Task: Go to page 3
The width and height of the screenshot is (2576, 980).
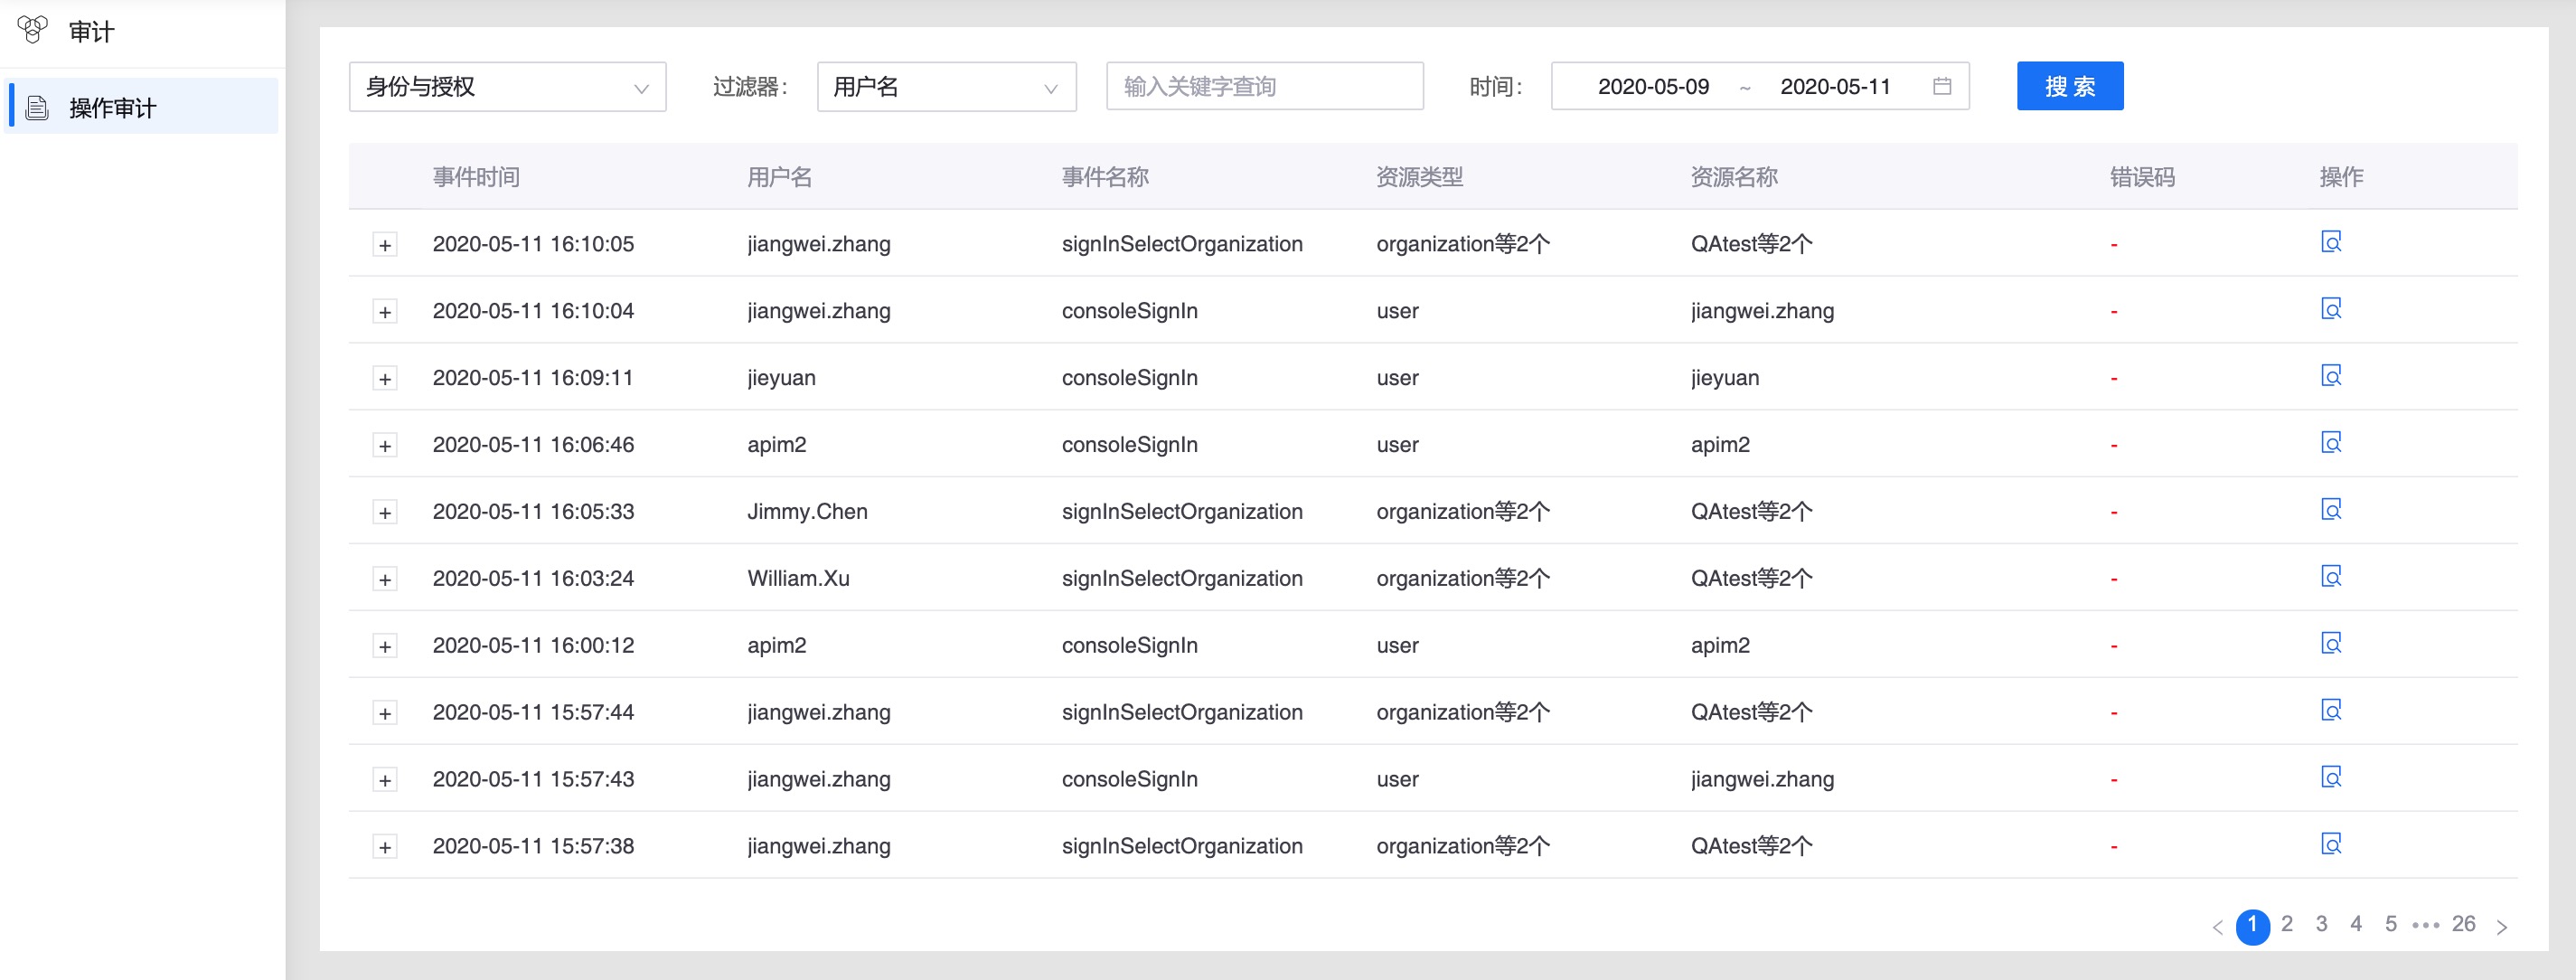Action: point(2321,924)
